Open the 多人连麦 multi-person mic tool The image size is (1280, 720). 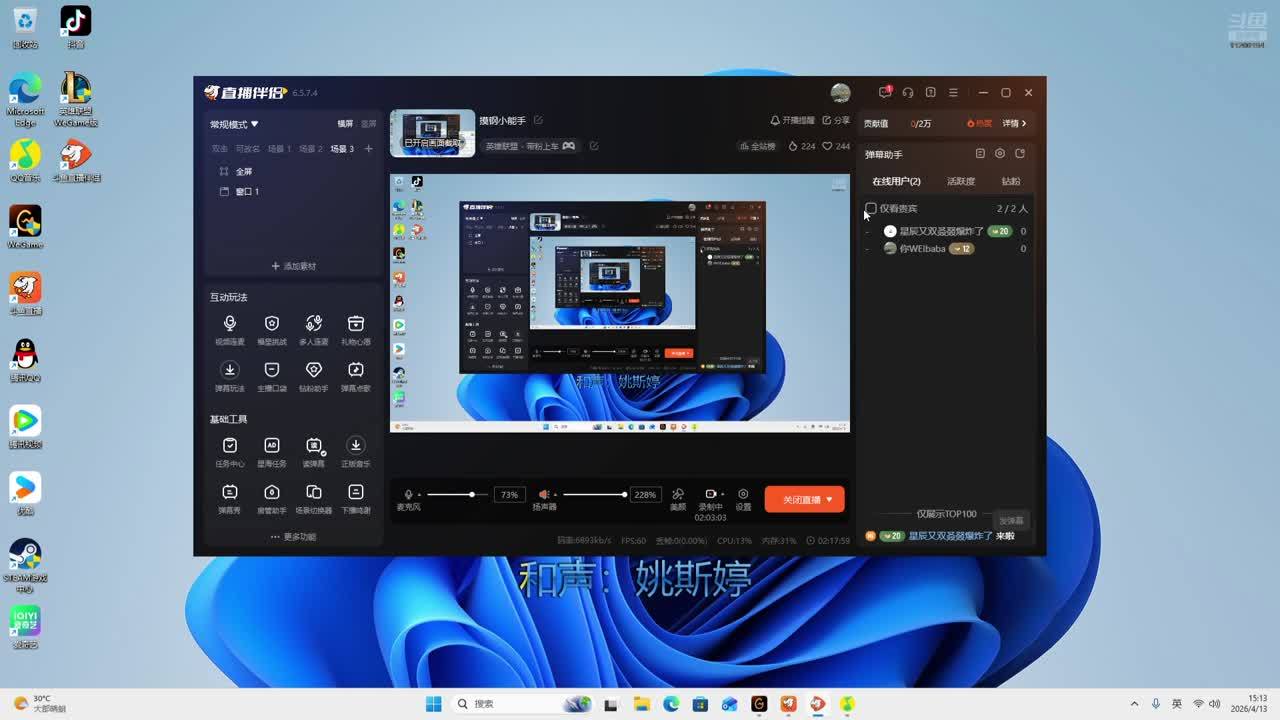tap(314, 324)
